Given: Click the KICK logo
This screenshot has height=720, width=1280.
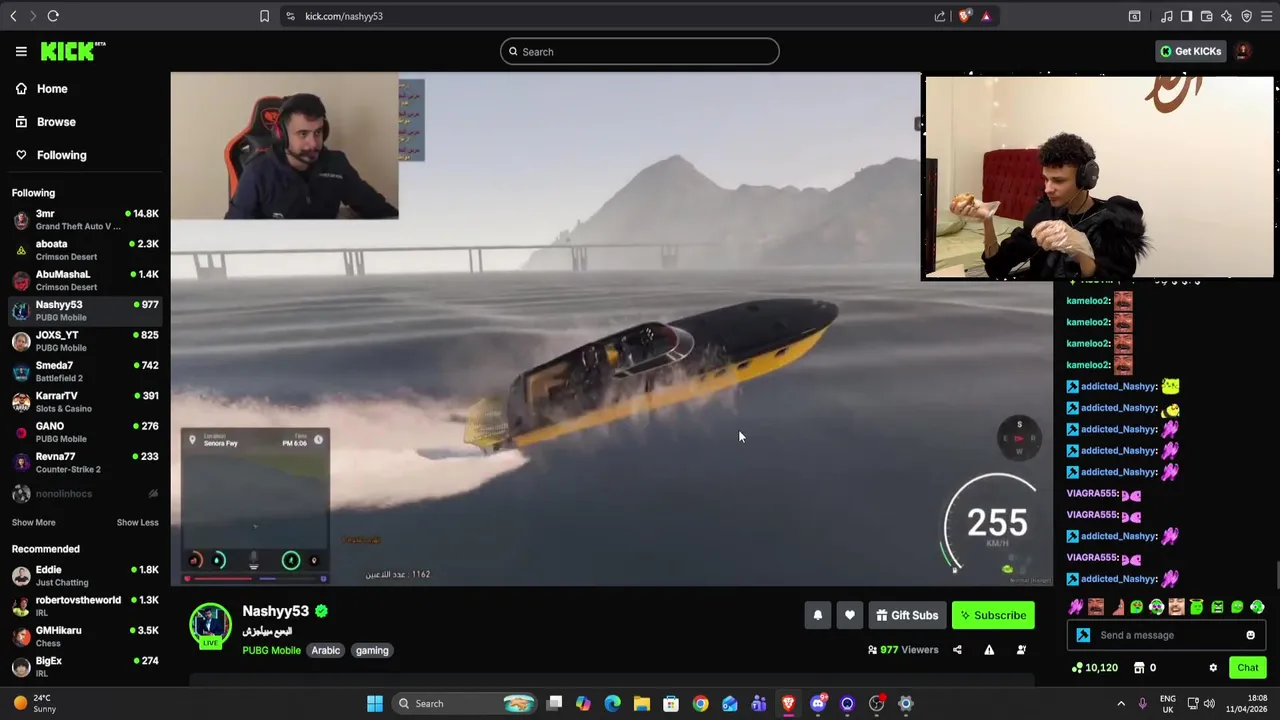Looking at the screenshot, I should (72, 51).
